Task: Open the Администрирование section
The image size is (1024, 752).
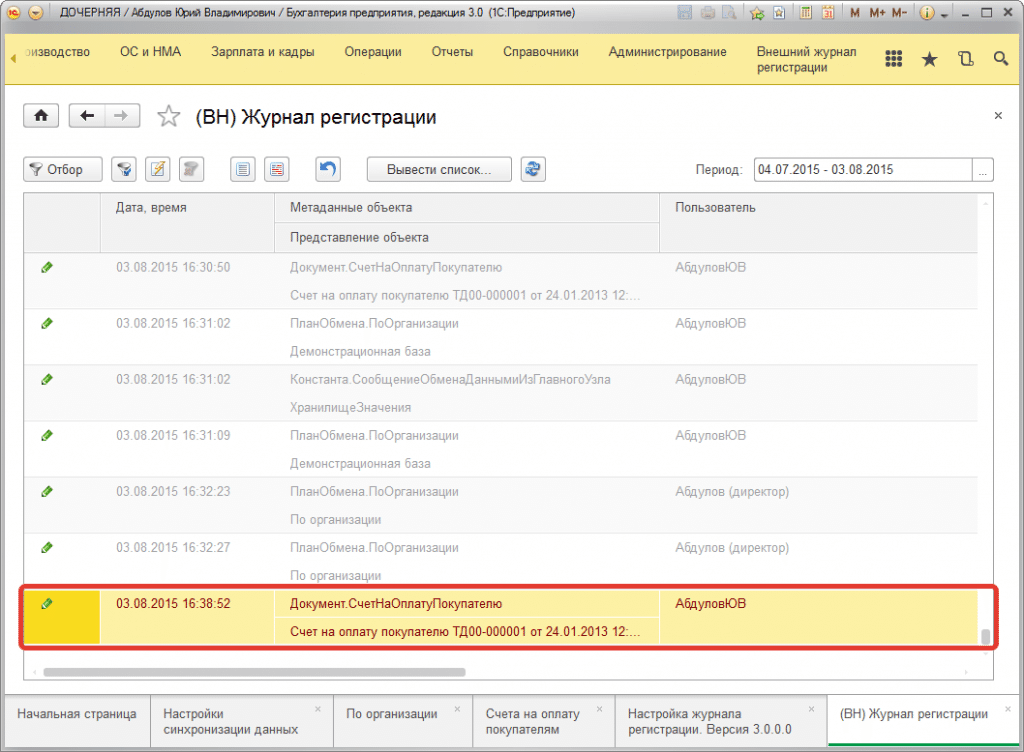Action: (x=667, y=52)
